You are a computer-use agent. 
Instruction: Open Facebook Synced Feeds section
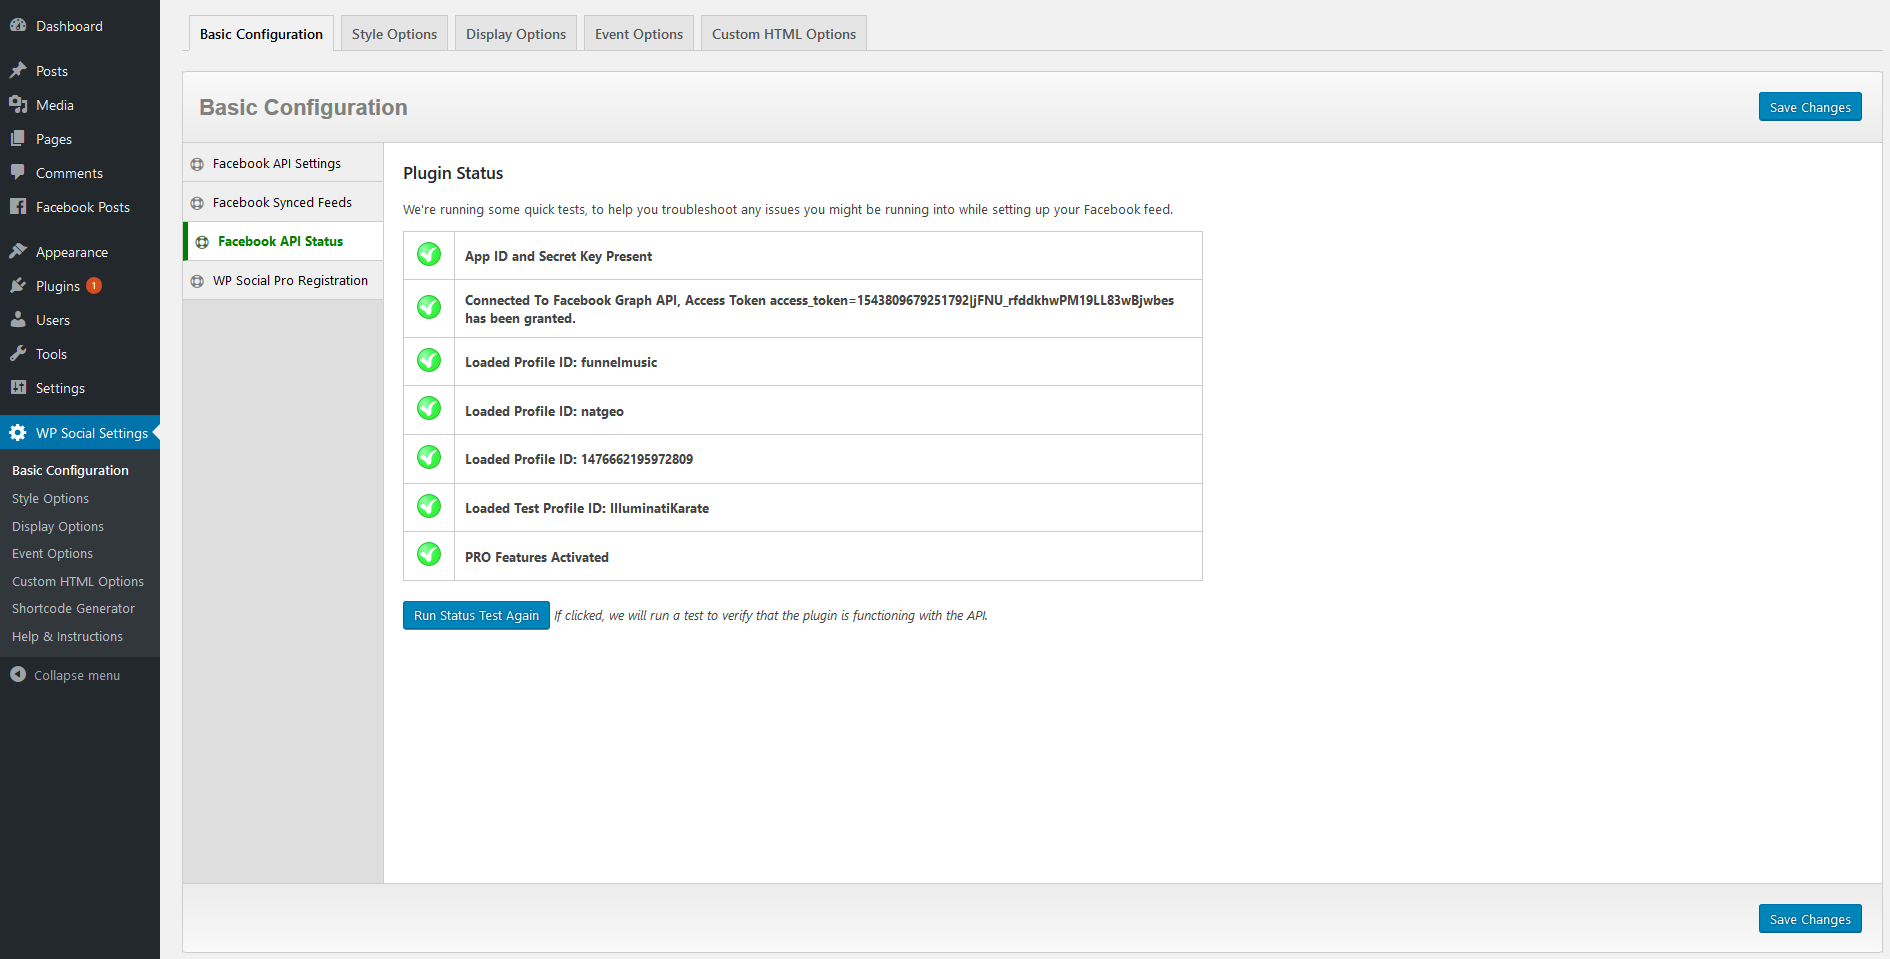pos(282,203)
